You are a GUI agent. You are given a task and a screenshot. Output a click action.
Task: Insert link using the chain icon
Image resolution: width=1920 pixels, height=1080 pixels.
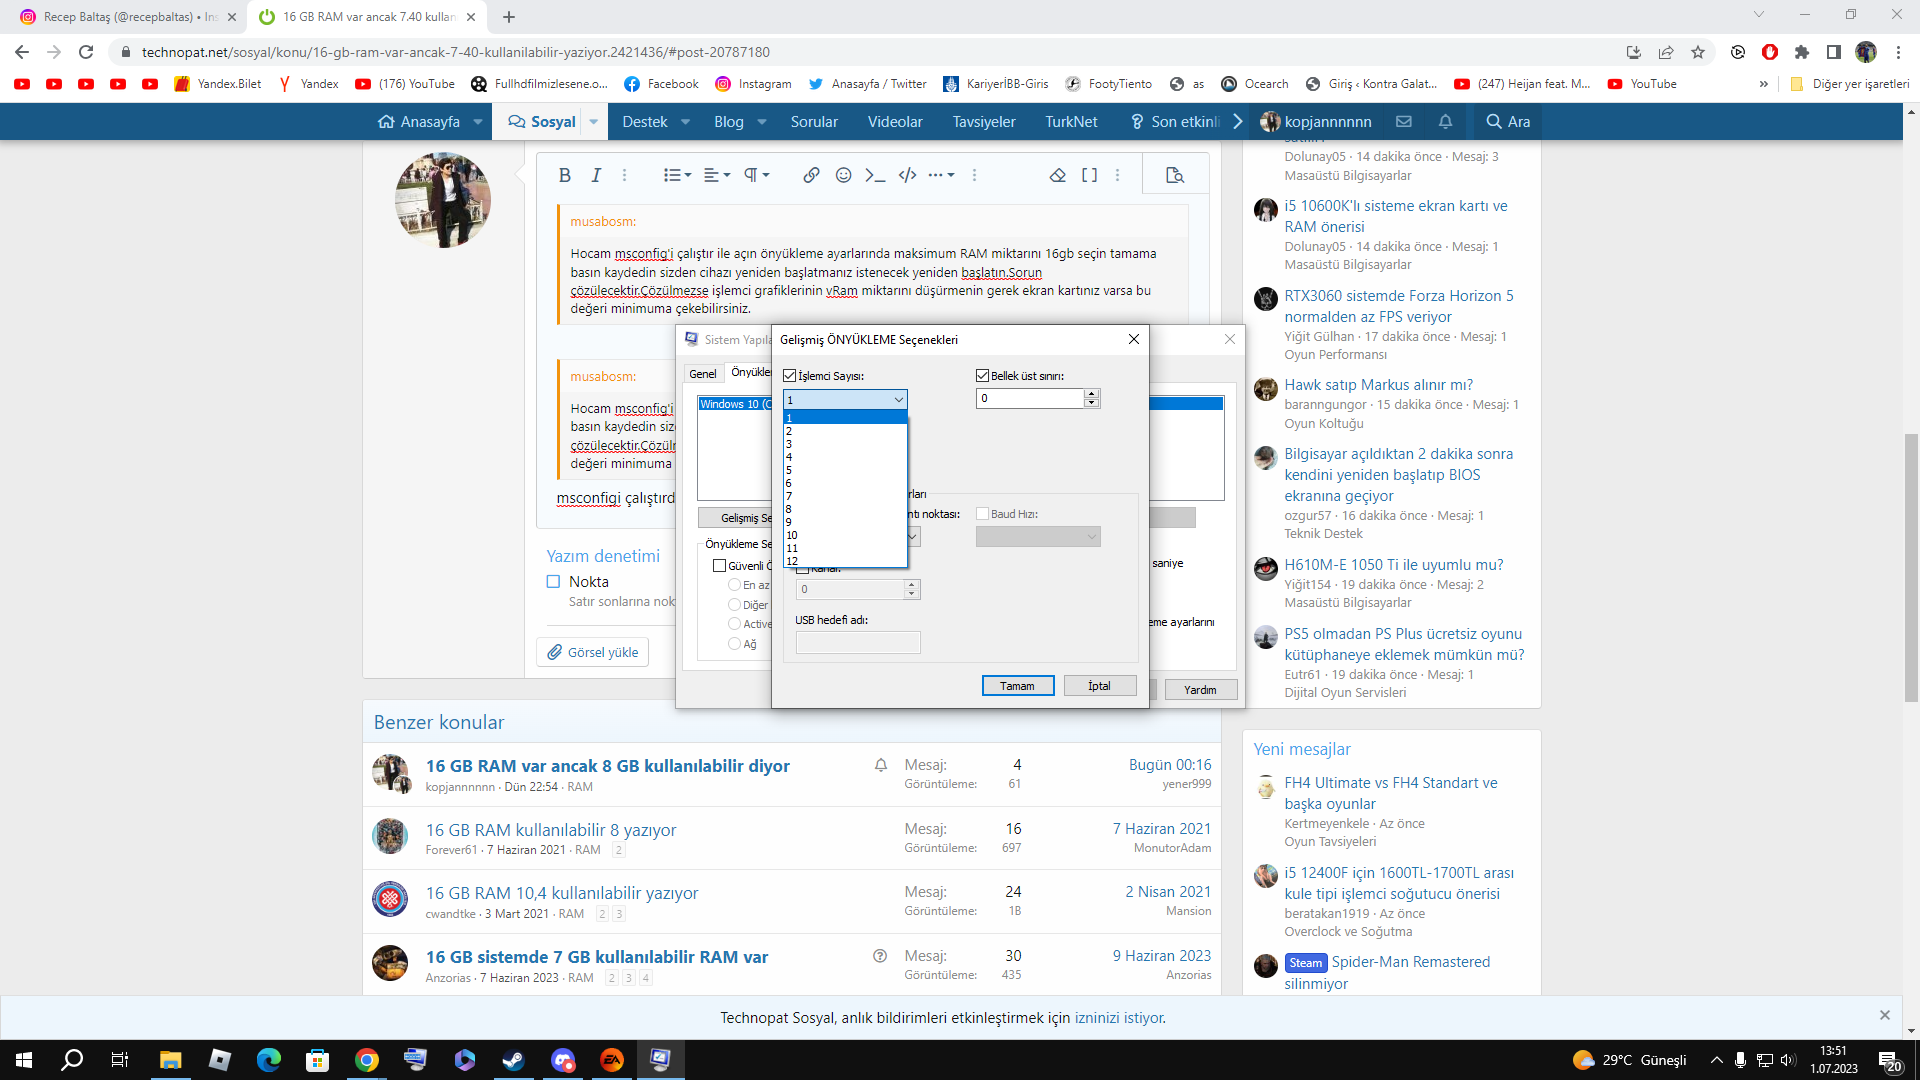(811, 175)
